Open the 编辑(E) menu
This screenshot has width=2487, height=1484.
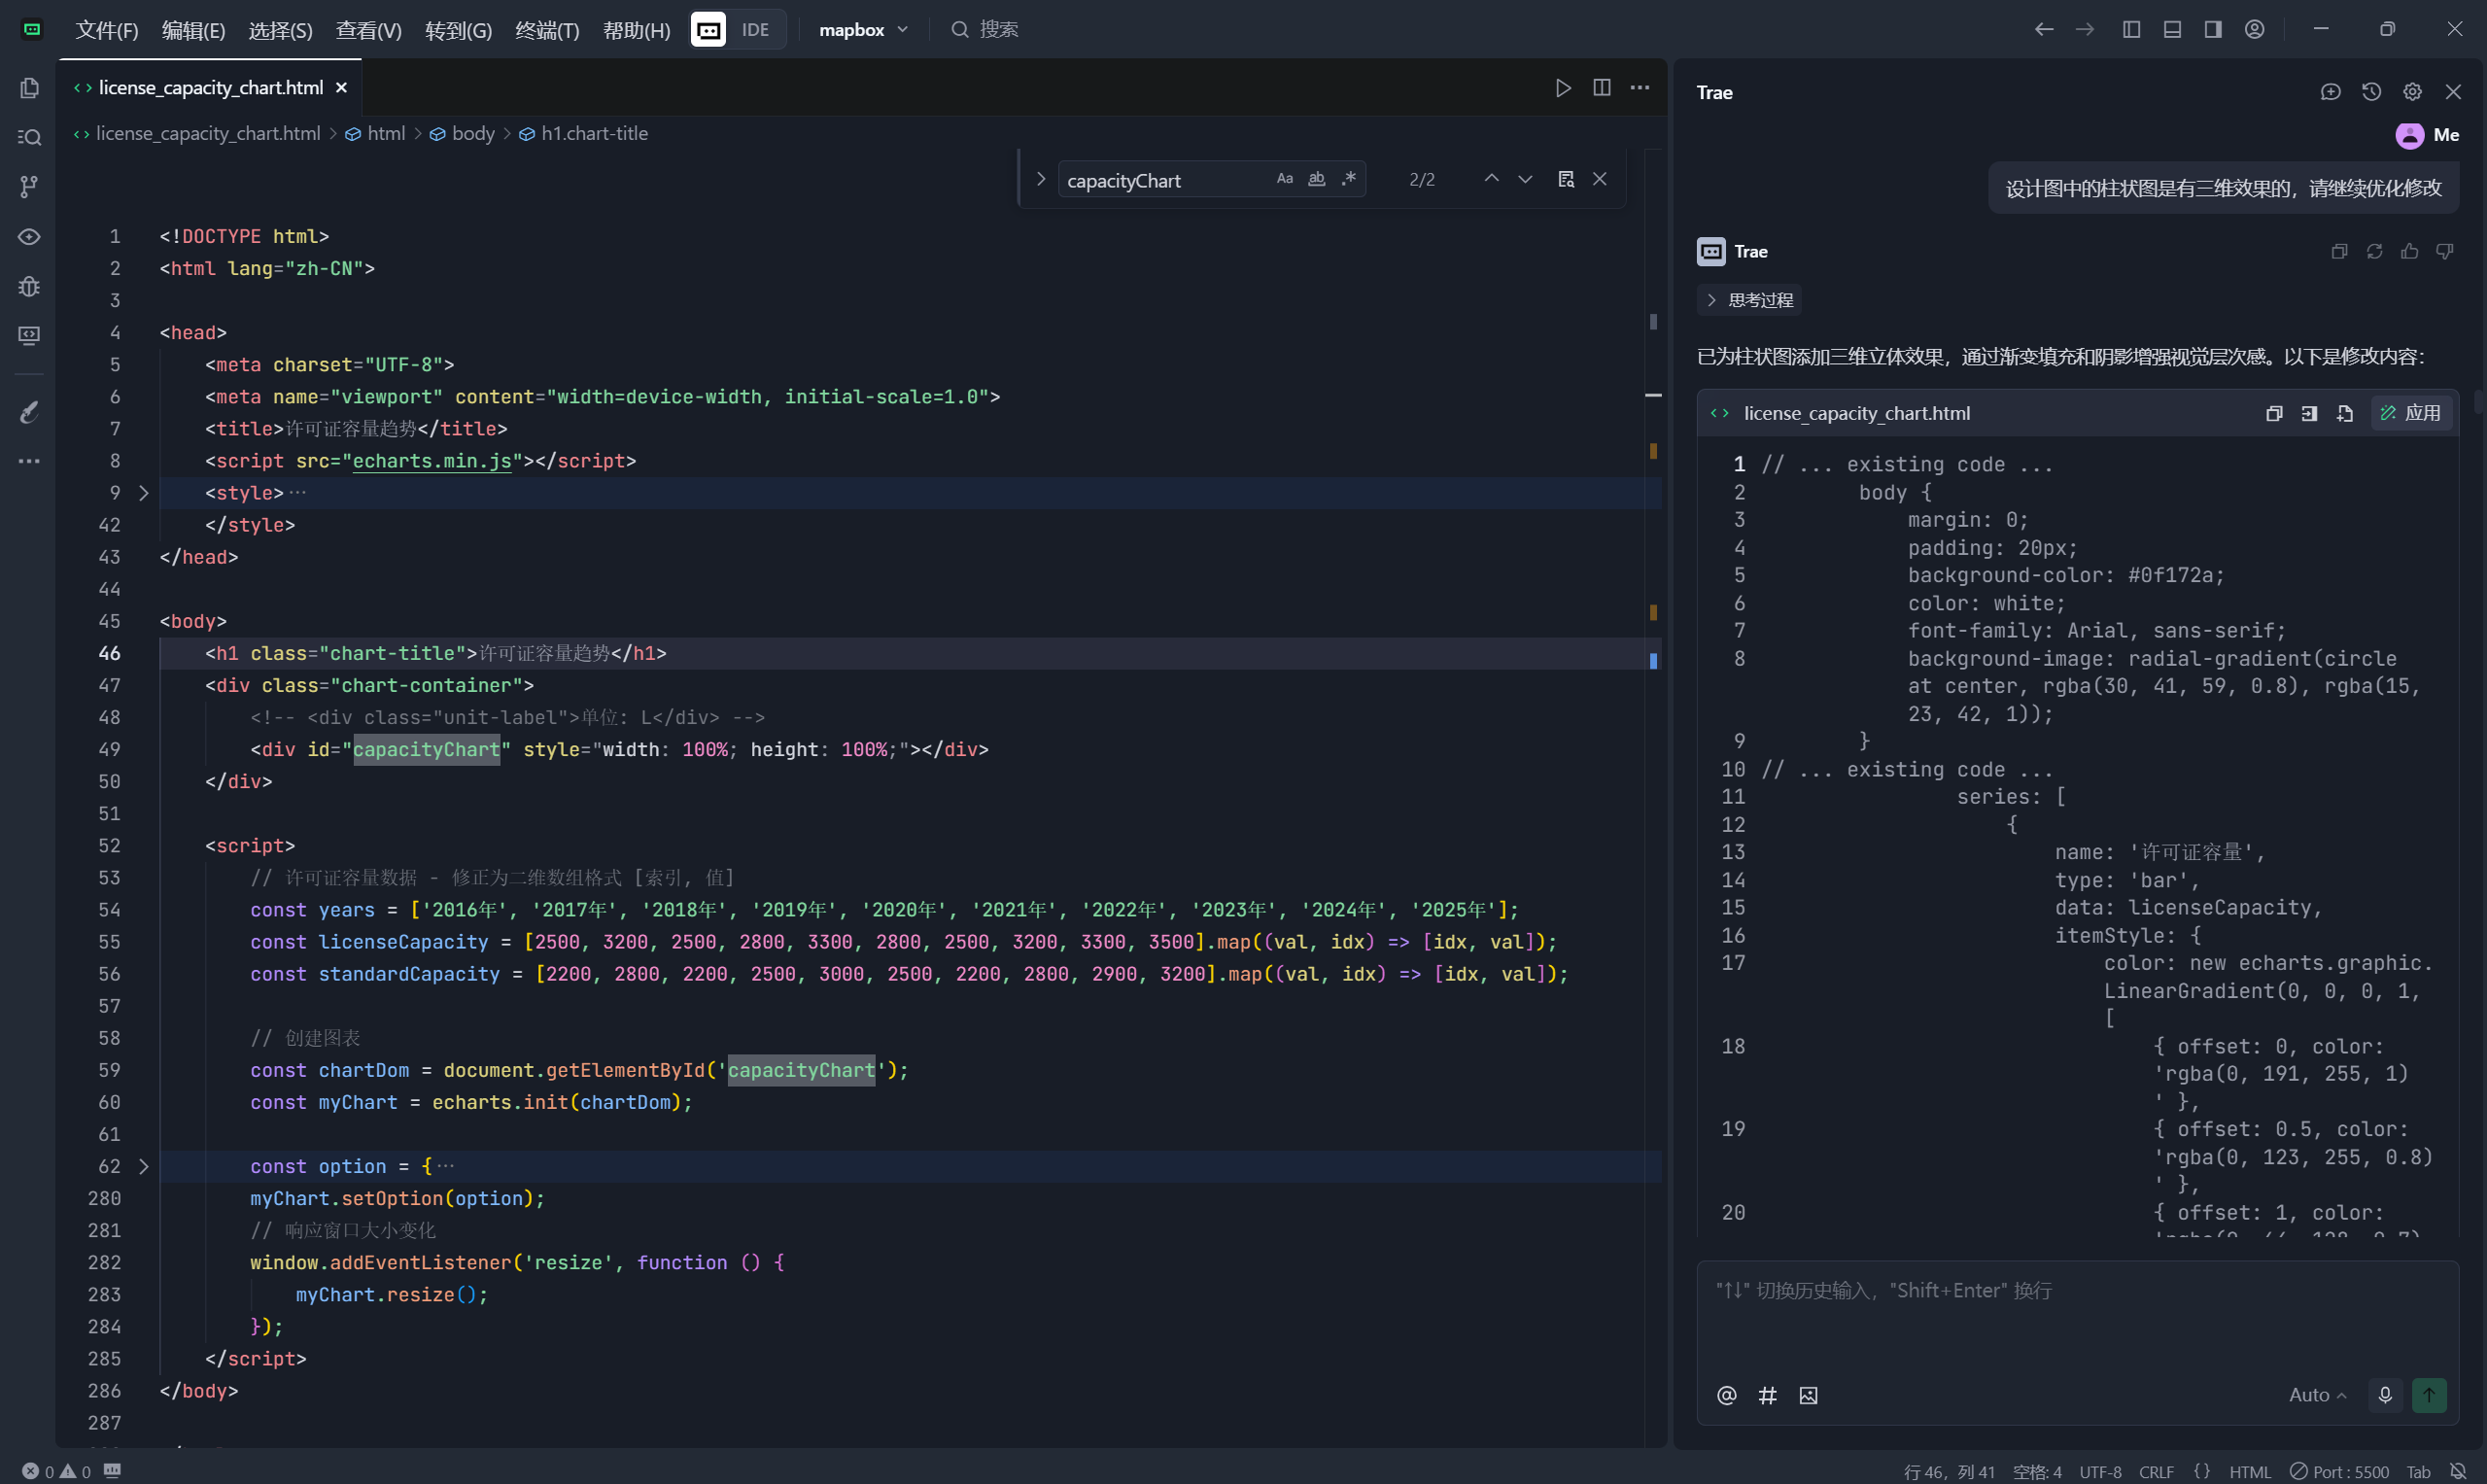[x=193, y=30]
